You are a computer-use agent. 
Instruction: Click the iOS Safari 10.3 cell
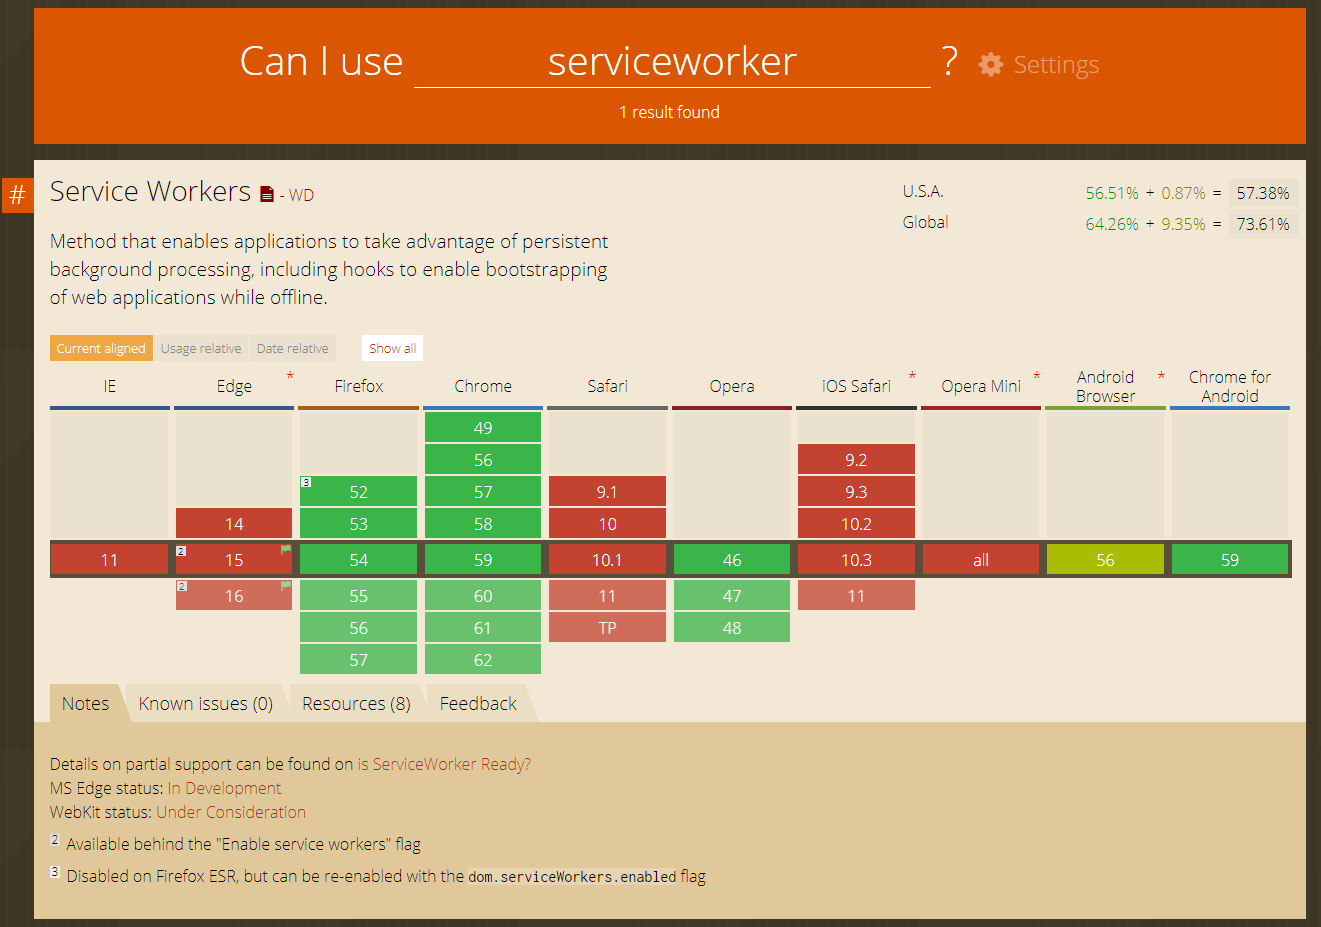tap(856, 559)
